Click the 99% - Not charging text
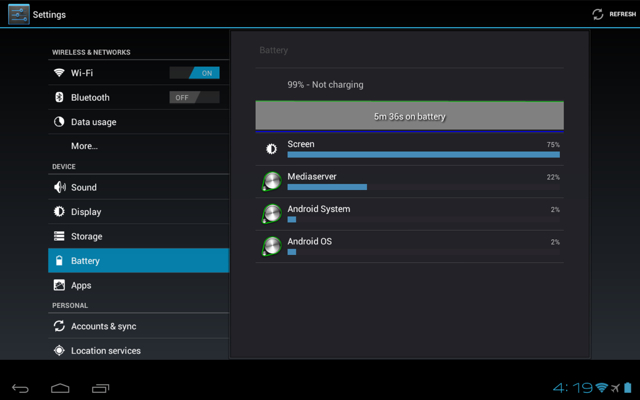The height and width of the screenshot is (400, 640). (x=325, y=85)
